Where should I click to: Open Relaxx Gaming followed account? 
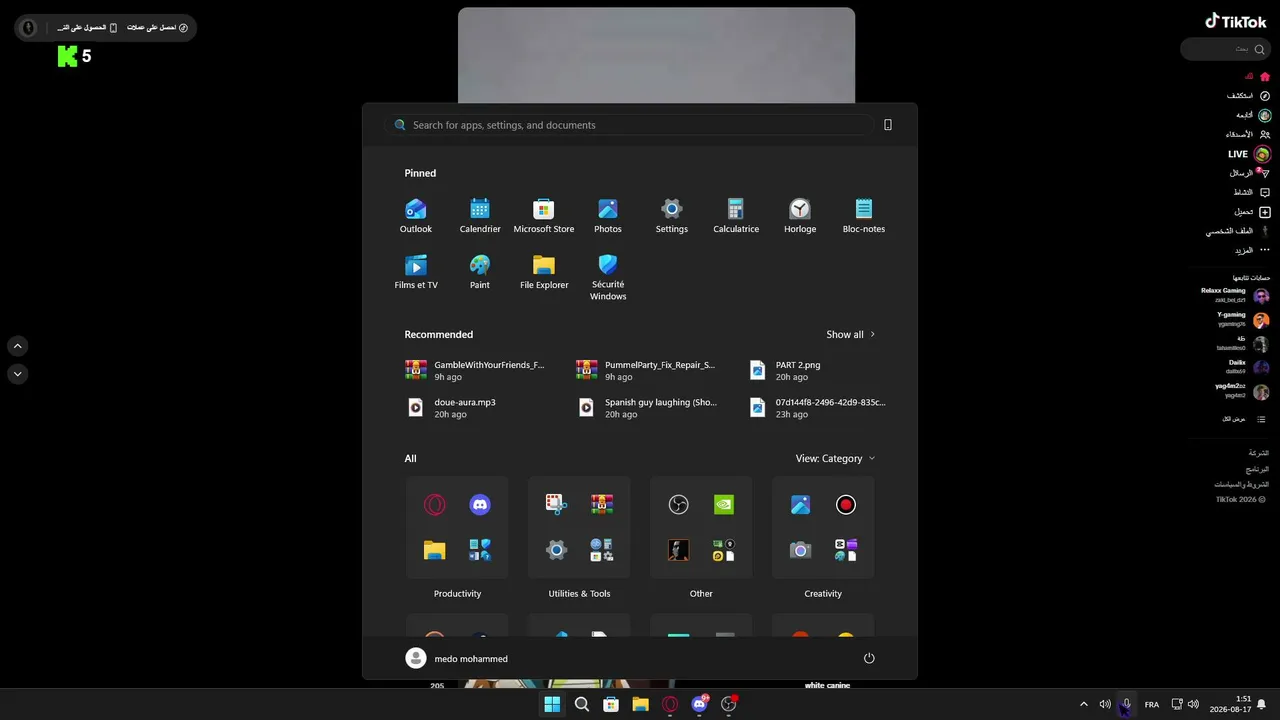[1235, 295]
